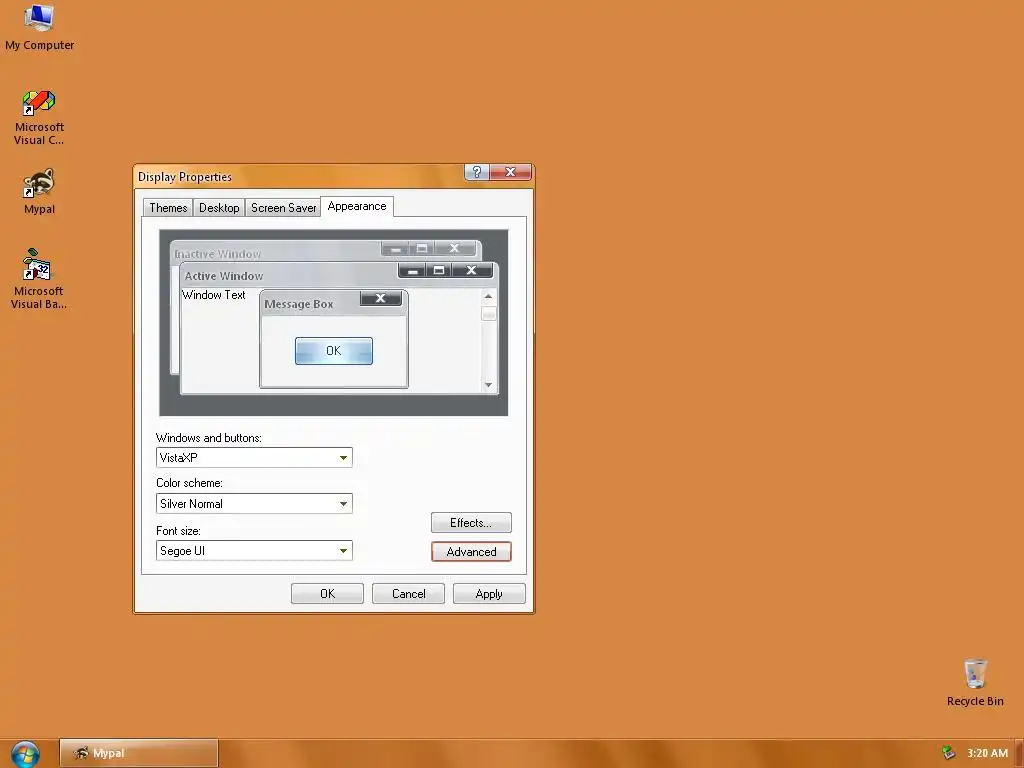Open the Color scheme dropdown
This screenshot has height=768, width=1024.
pyautogui.click(x=254, y=504)
